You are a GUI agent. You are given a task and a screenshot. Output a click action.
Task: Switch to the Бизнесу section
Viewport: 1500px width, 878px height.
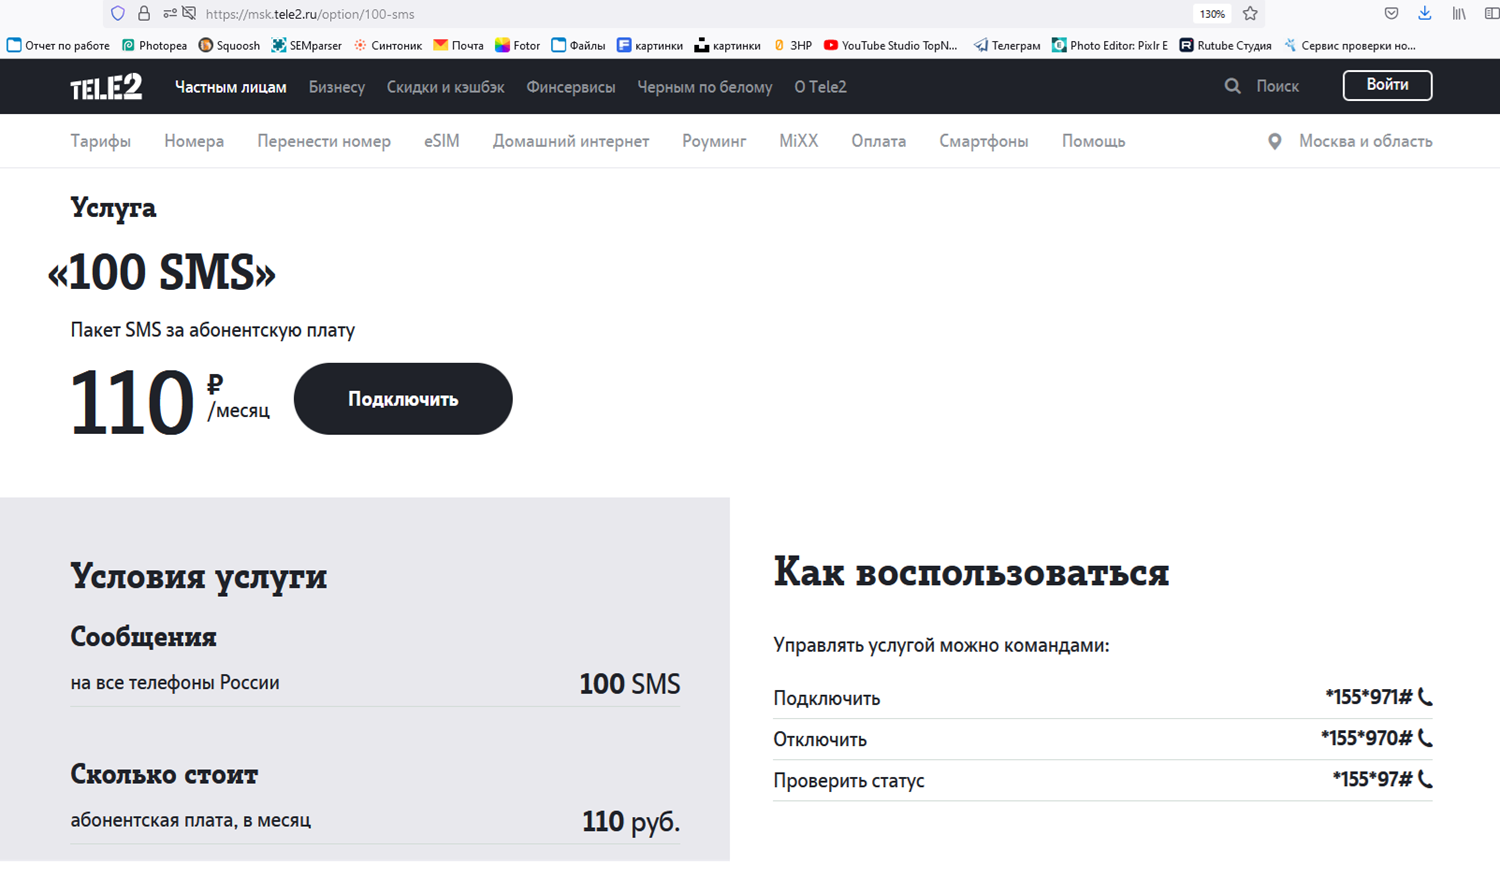pos(337,87)
